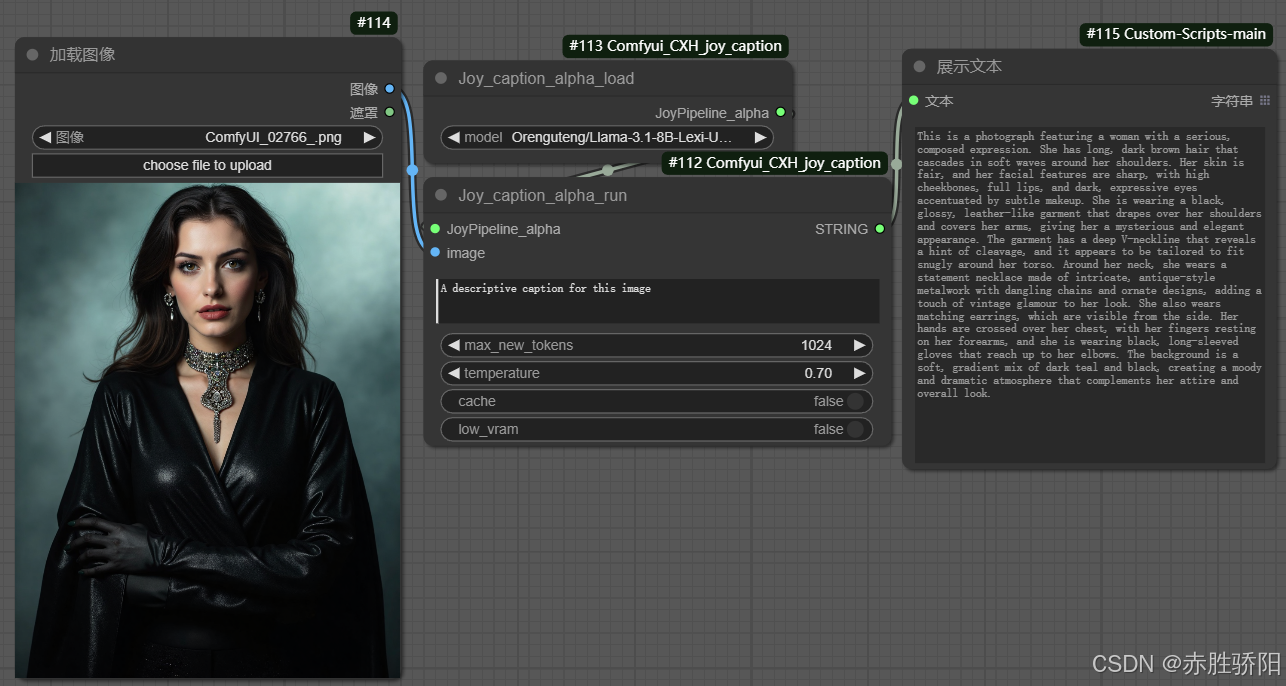Click the temperature value 0.70
The height and width of the screenshot is (686, 1286).
pyautogui.click(x=818, y=373)
